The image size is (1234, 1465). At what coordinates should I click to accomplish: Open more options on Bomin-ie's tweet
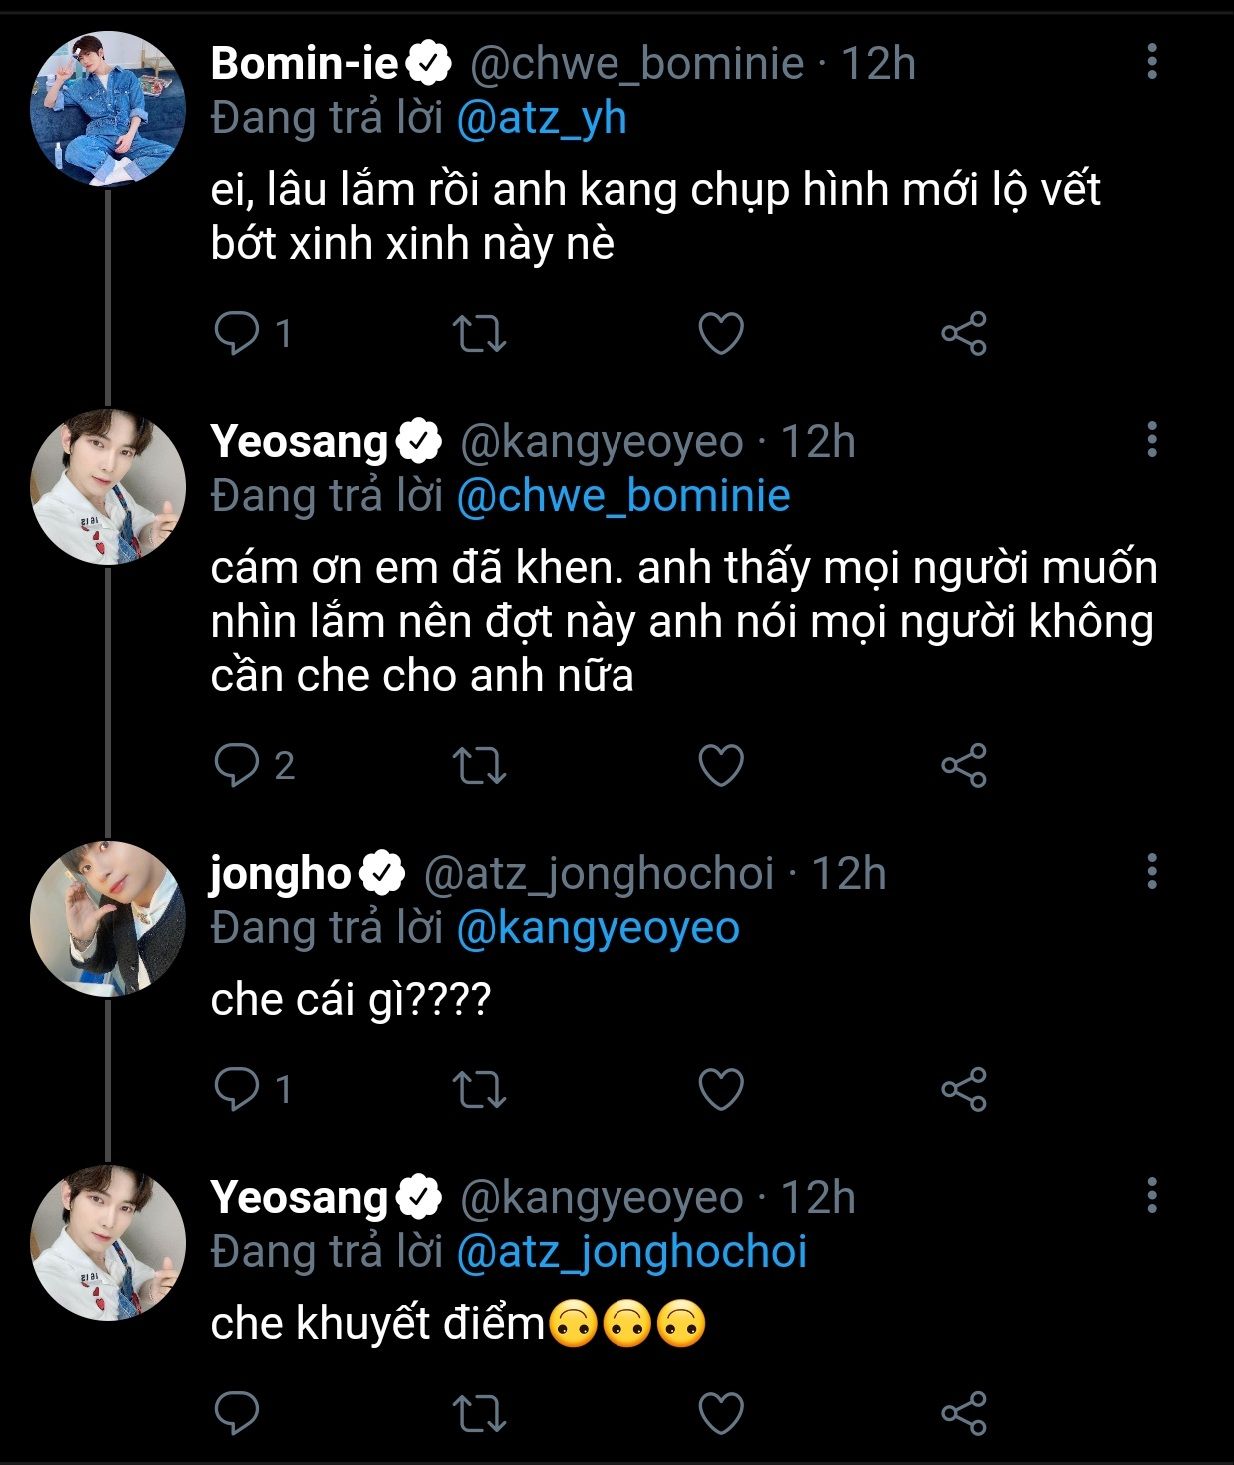pyautogui.click(x=1152, y=62)
